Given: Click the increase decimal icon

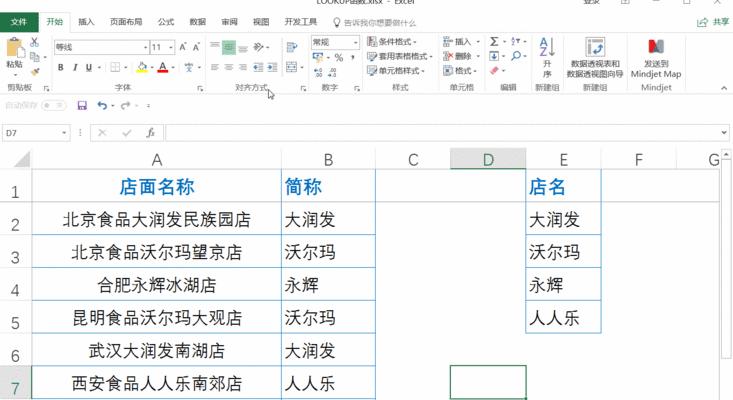Looking at the screenshot, I should (x=318, y=72).
